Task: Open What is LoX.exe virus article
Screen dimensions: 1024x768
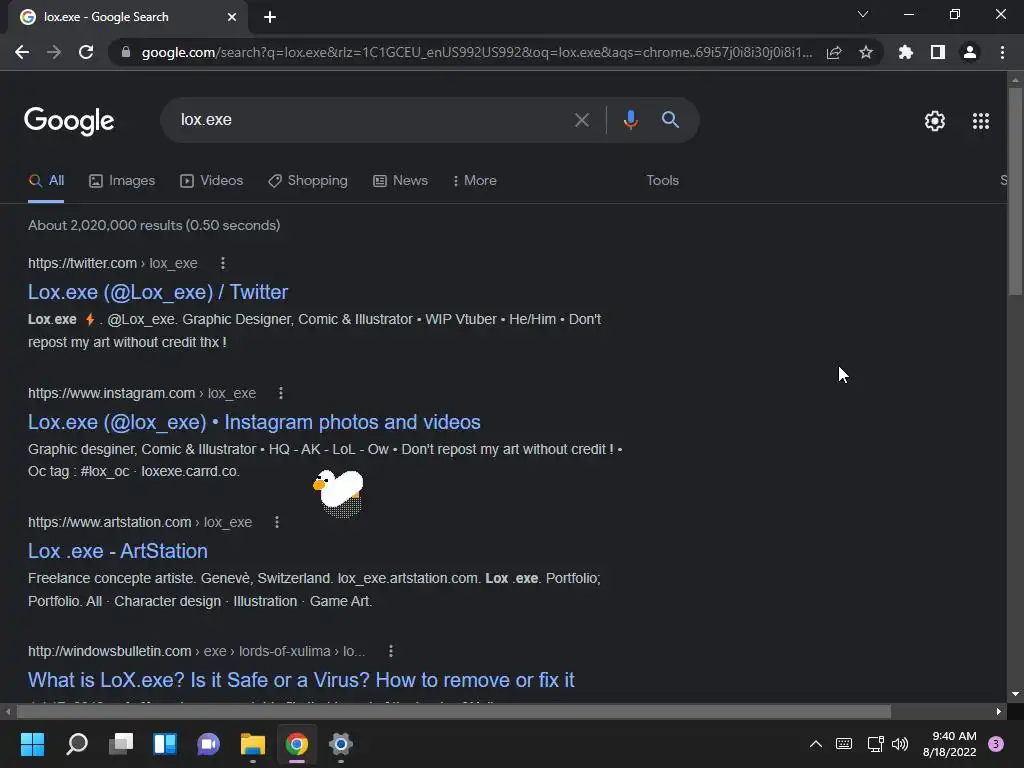Action: tap(301, 680)
